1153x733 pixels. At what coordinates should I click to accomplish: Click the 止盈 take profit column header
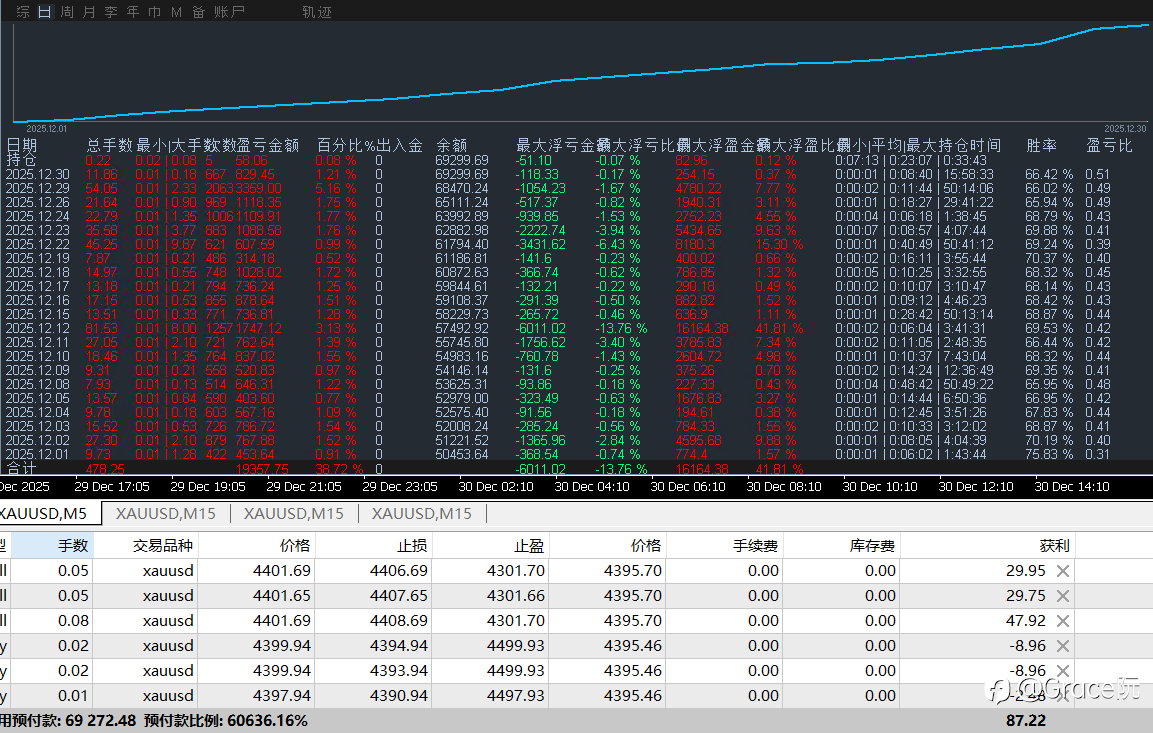(x=530, y=545)
